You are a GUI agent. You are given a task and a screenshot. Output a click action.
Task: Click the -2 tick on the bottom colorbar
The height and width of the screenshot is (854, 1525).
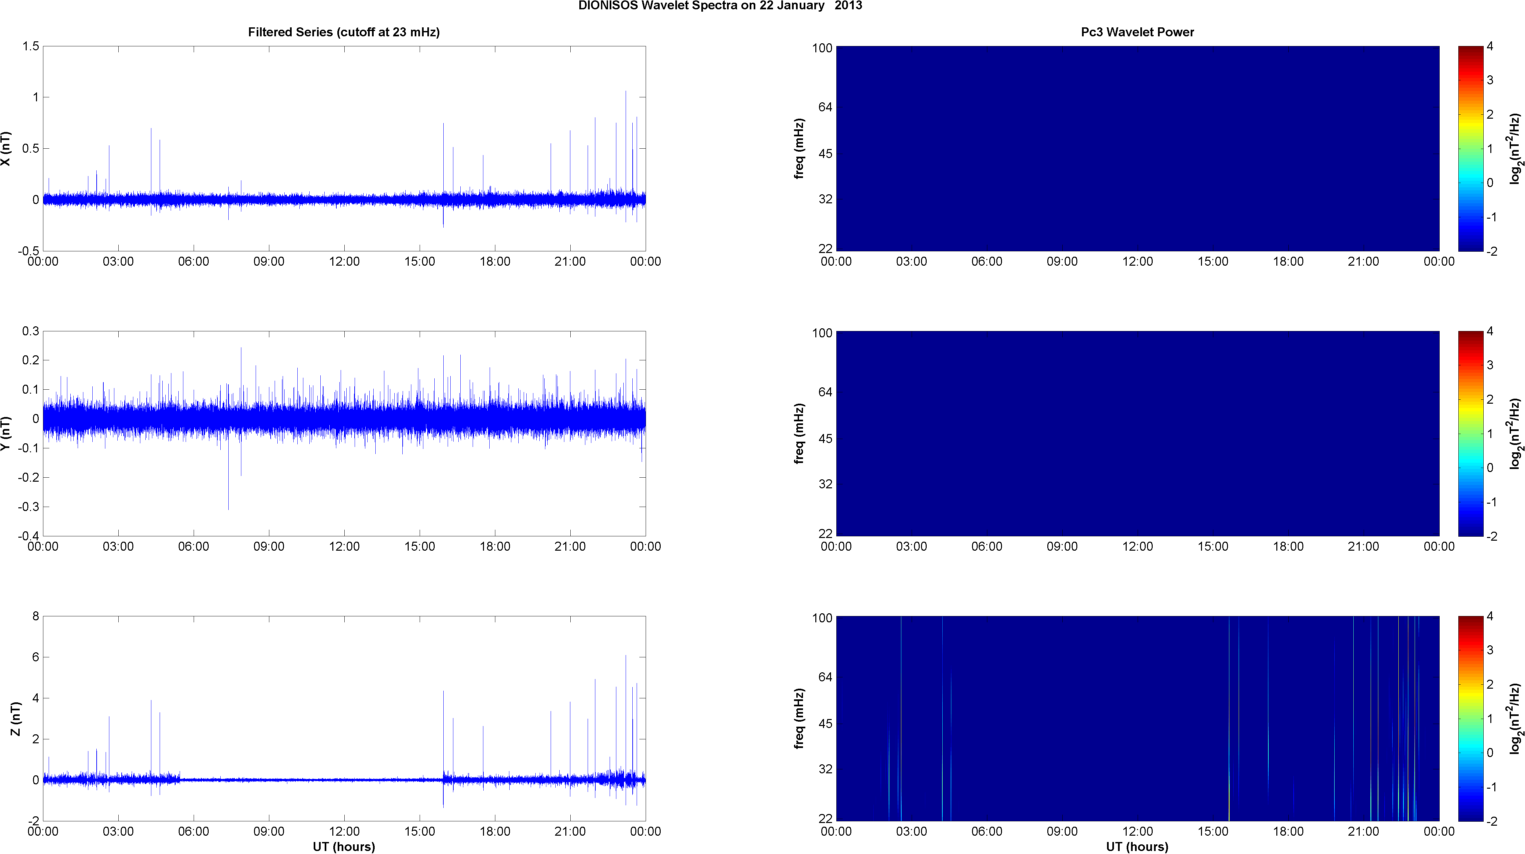tap(1491, 821)
